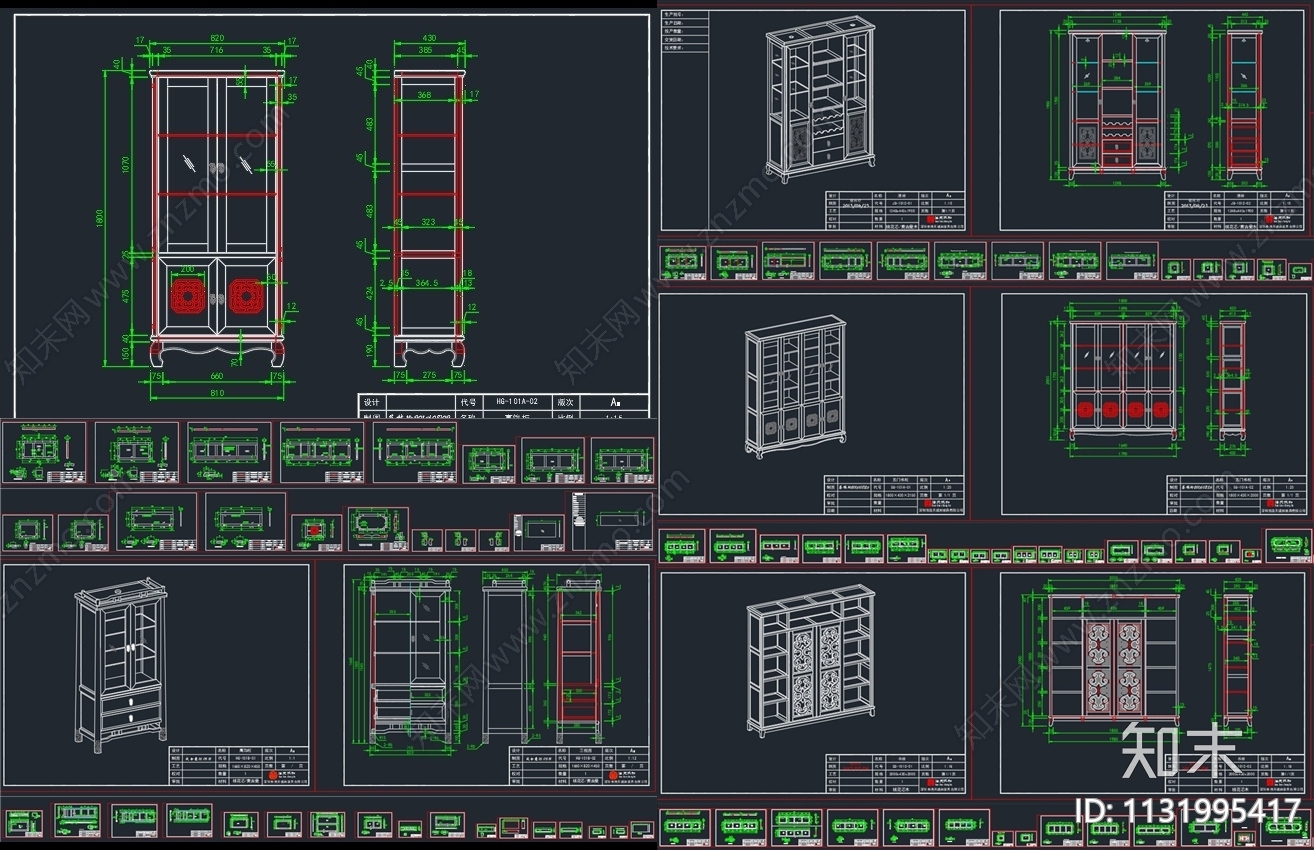Pick the 368 dimension in side view

click(x=424, y=96)
